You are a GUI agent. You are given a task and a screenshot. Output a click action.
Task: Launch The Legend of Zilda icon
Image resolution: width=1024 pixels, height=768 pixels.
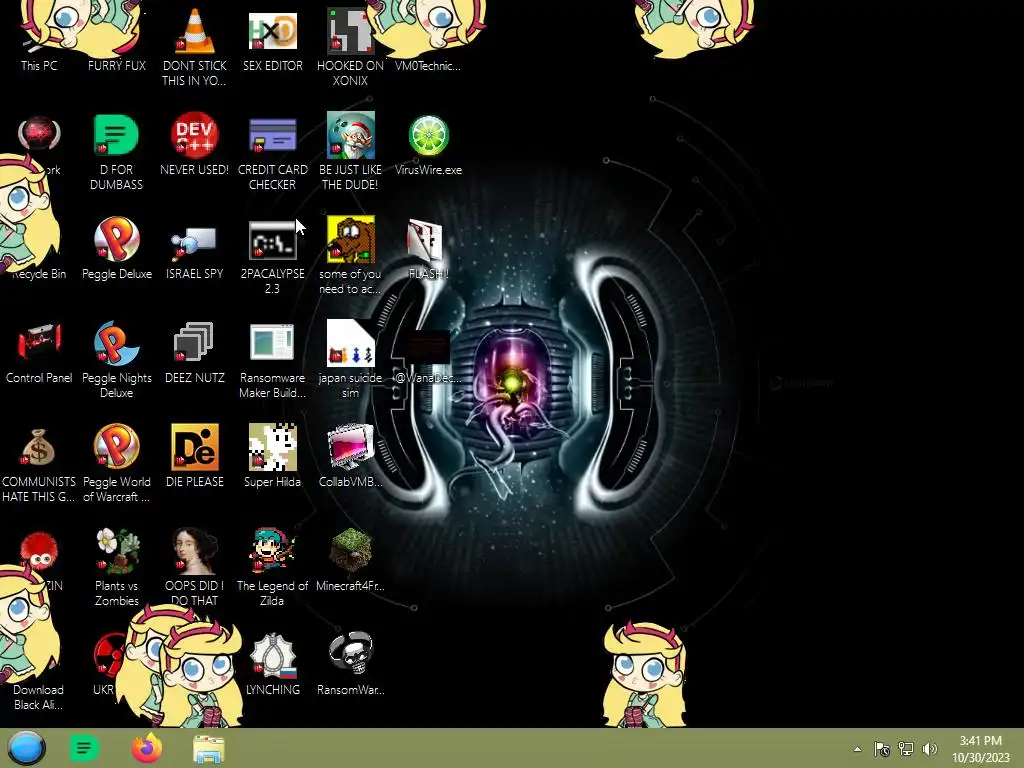tap(272, 551)
